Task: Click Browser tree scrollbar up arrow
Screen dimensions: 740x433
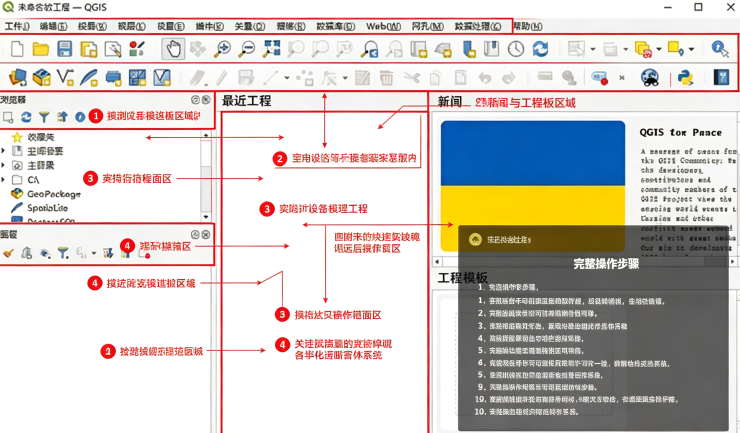Action: pyautogui.click(x=206, y=135)
